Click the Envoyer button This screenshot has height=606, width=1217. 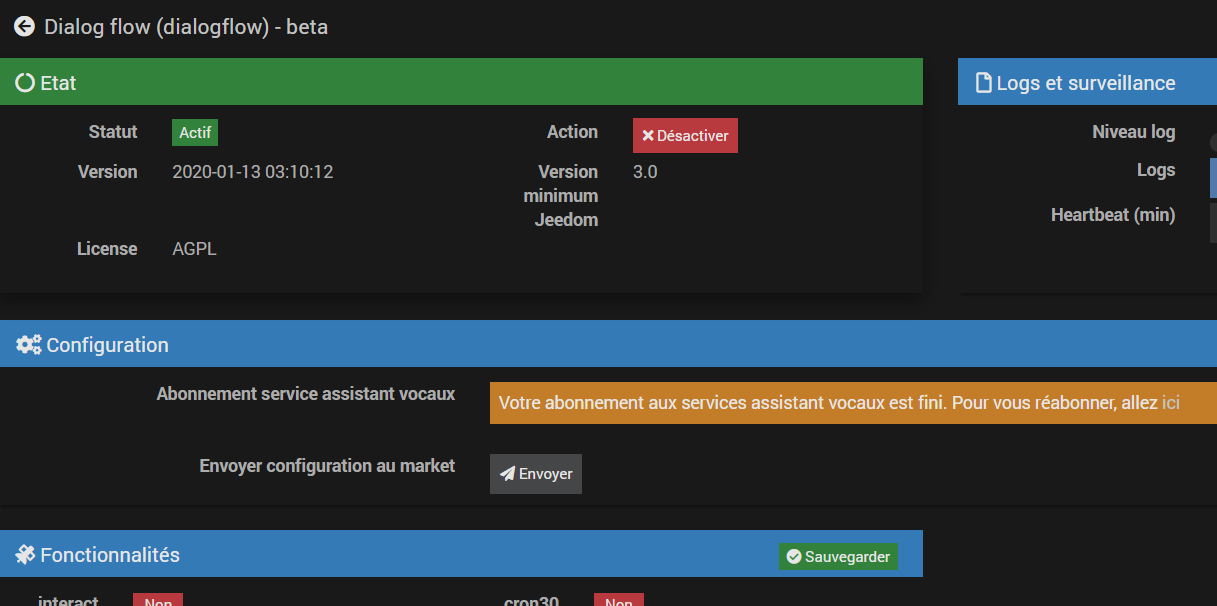(x=536, y=474)
